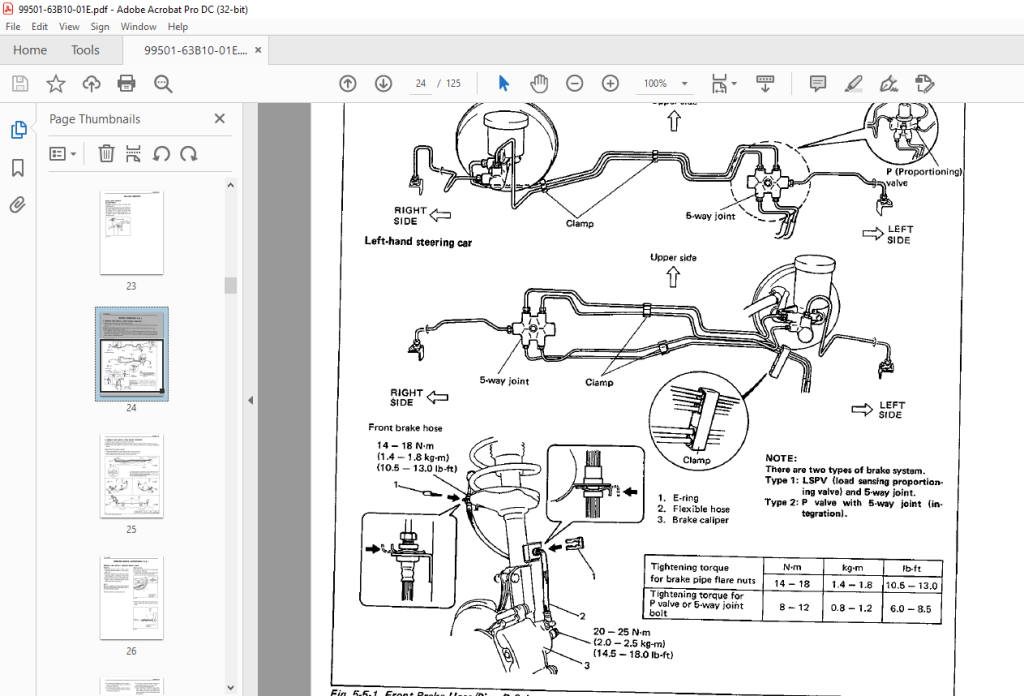Viewport: 1024px width, 696px height.
Task: Click the thumbnails panel scroll up arrow
Action: [230, 185]
